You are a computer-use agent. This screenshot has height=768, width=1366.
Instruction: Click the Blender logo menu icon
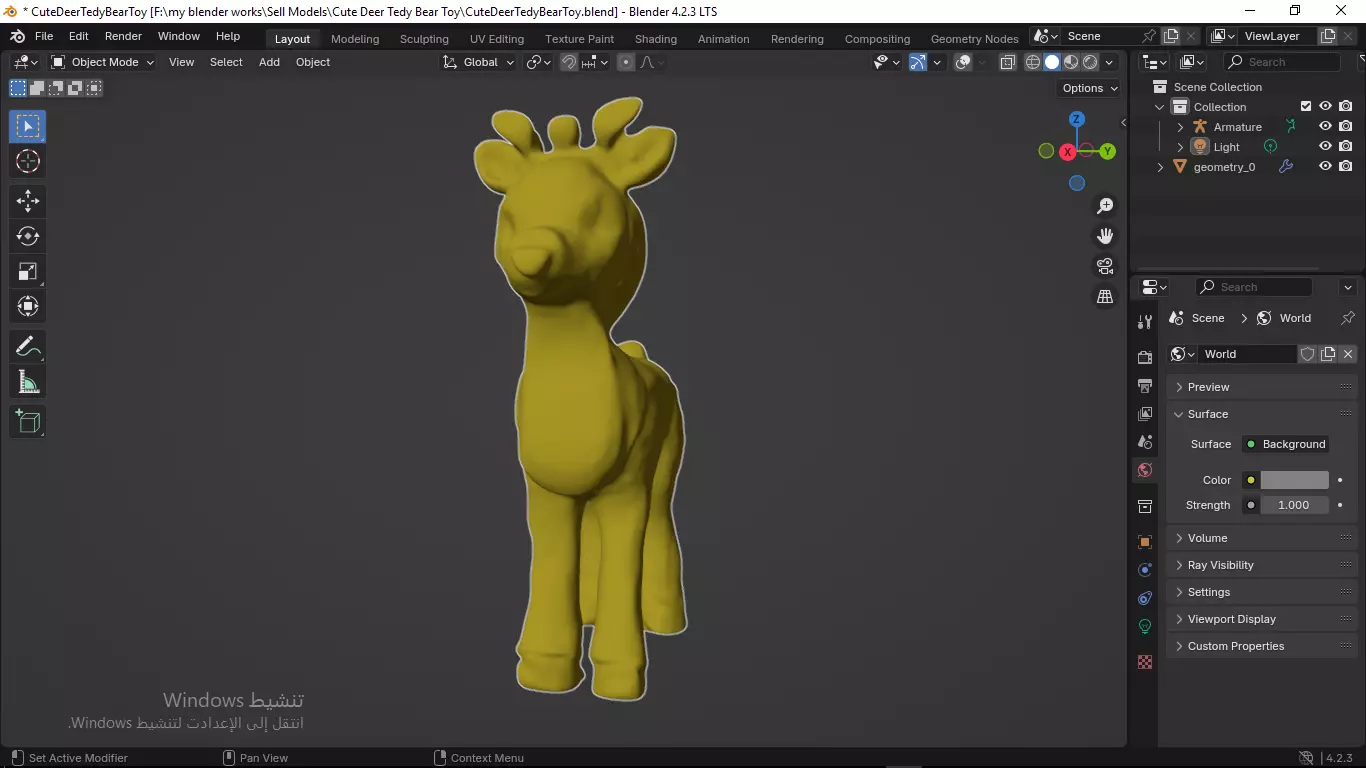tap(18, 36)
